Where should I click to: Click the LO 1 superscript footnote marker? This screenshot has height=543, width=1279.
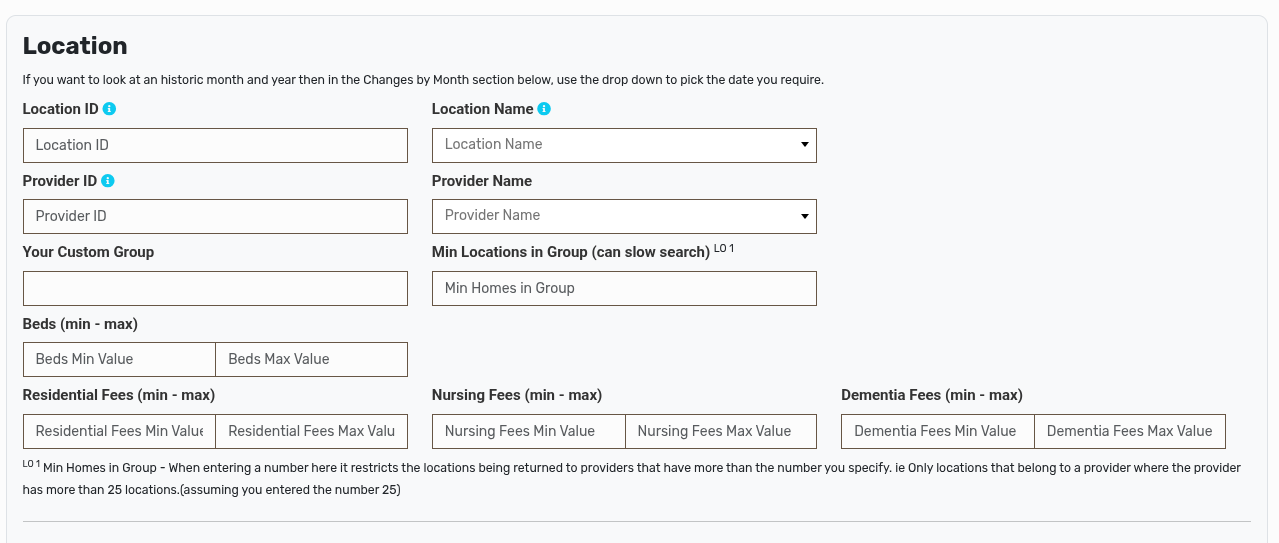click(724, 248)
